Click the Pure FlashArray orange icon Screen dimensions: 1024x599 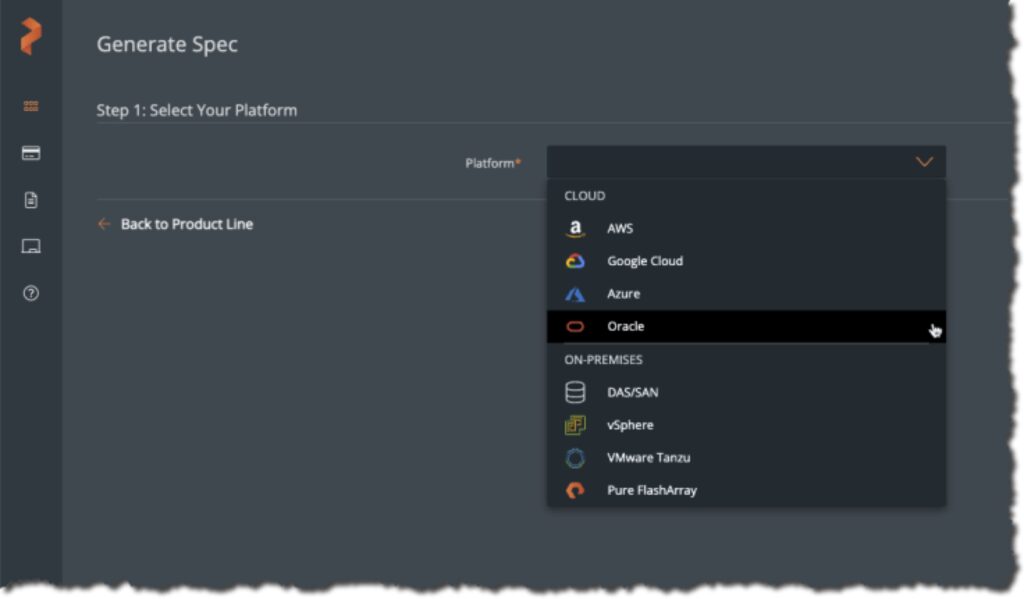click(575, 490)
